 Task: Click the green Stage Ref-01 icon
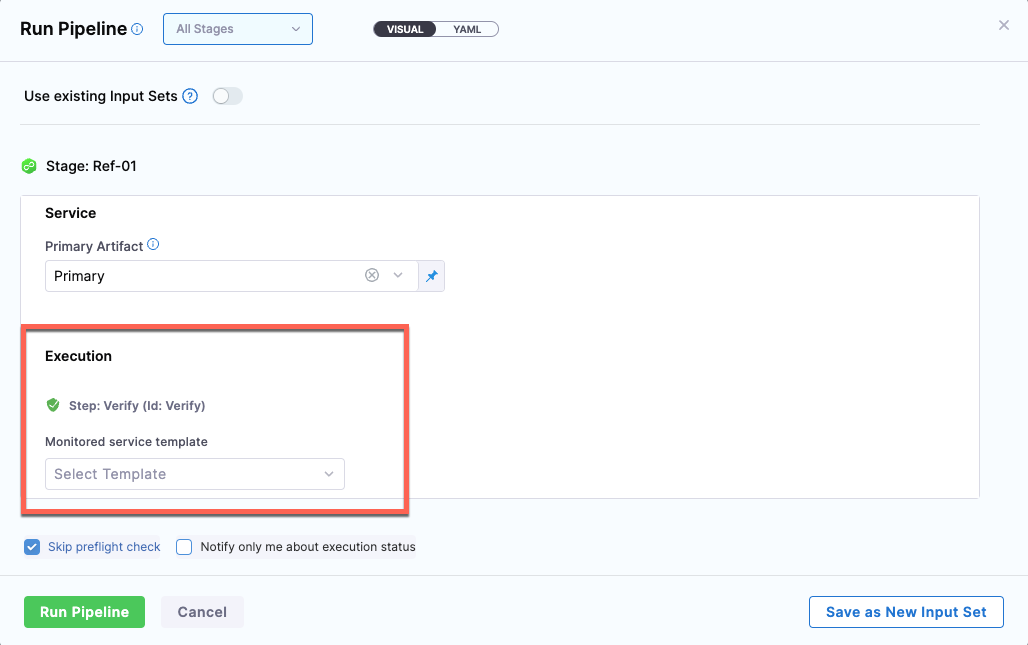29,167
